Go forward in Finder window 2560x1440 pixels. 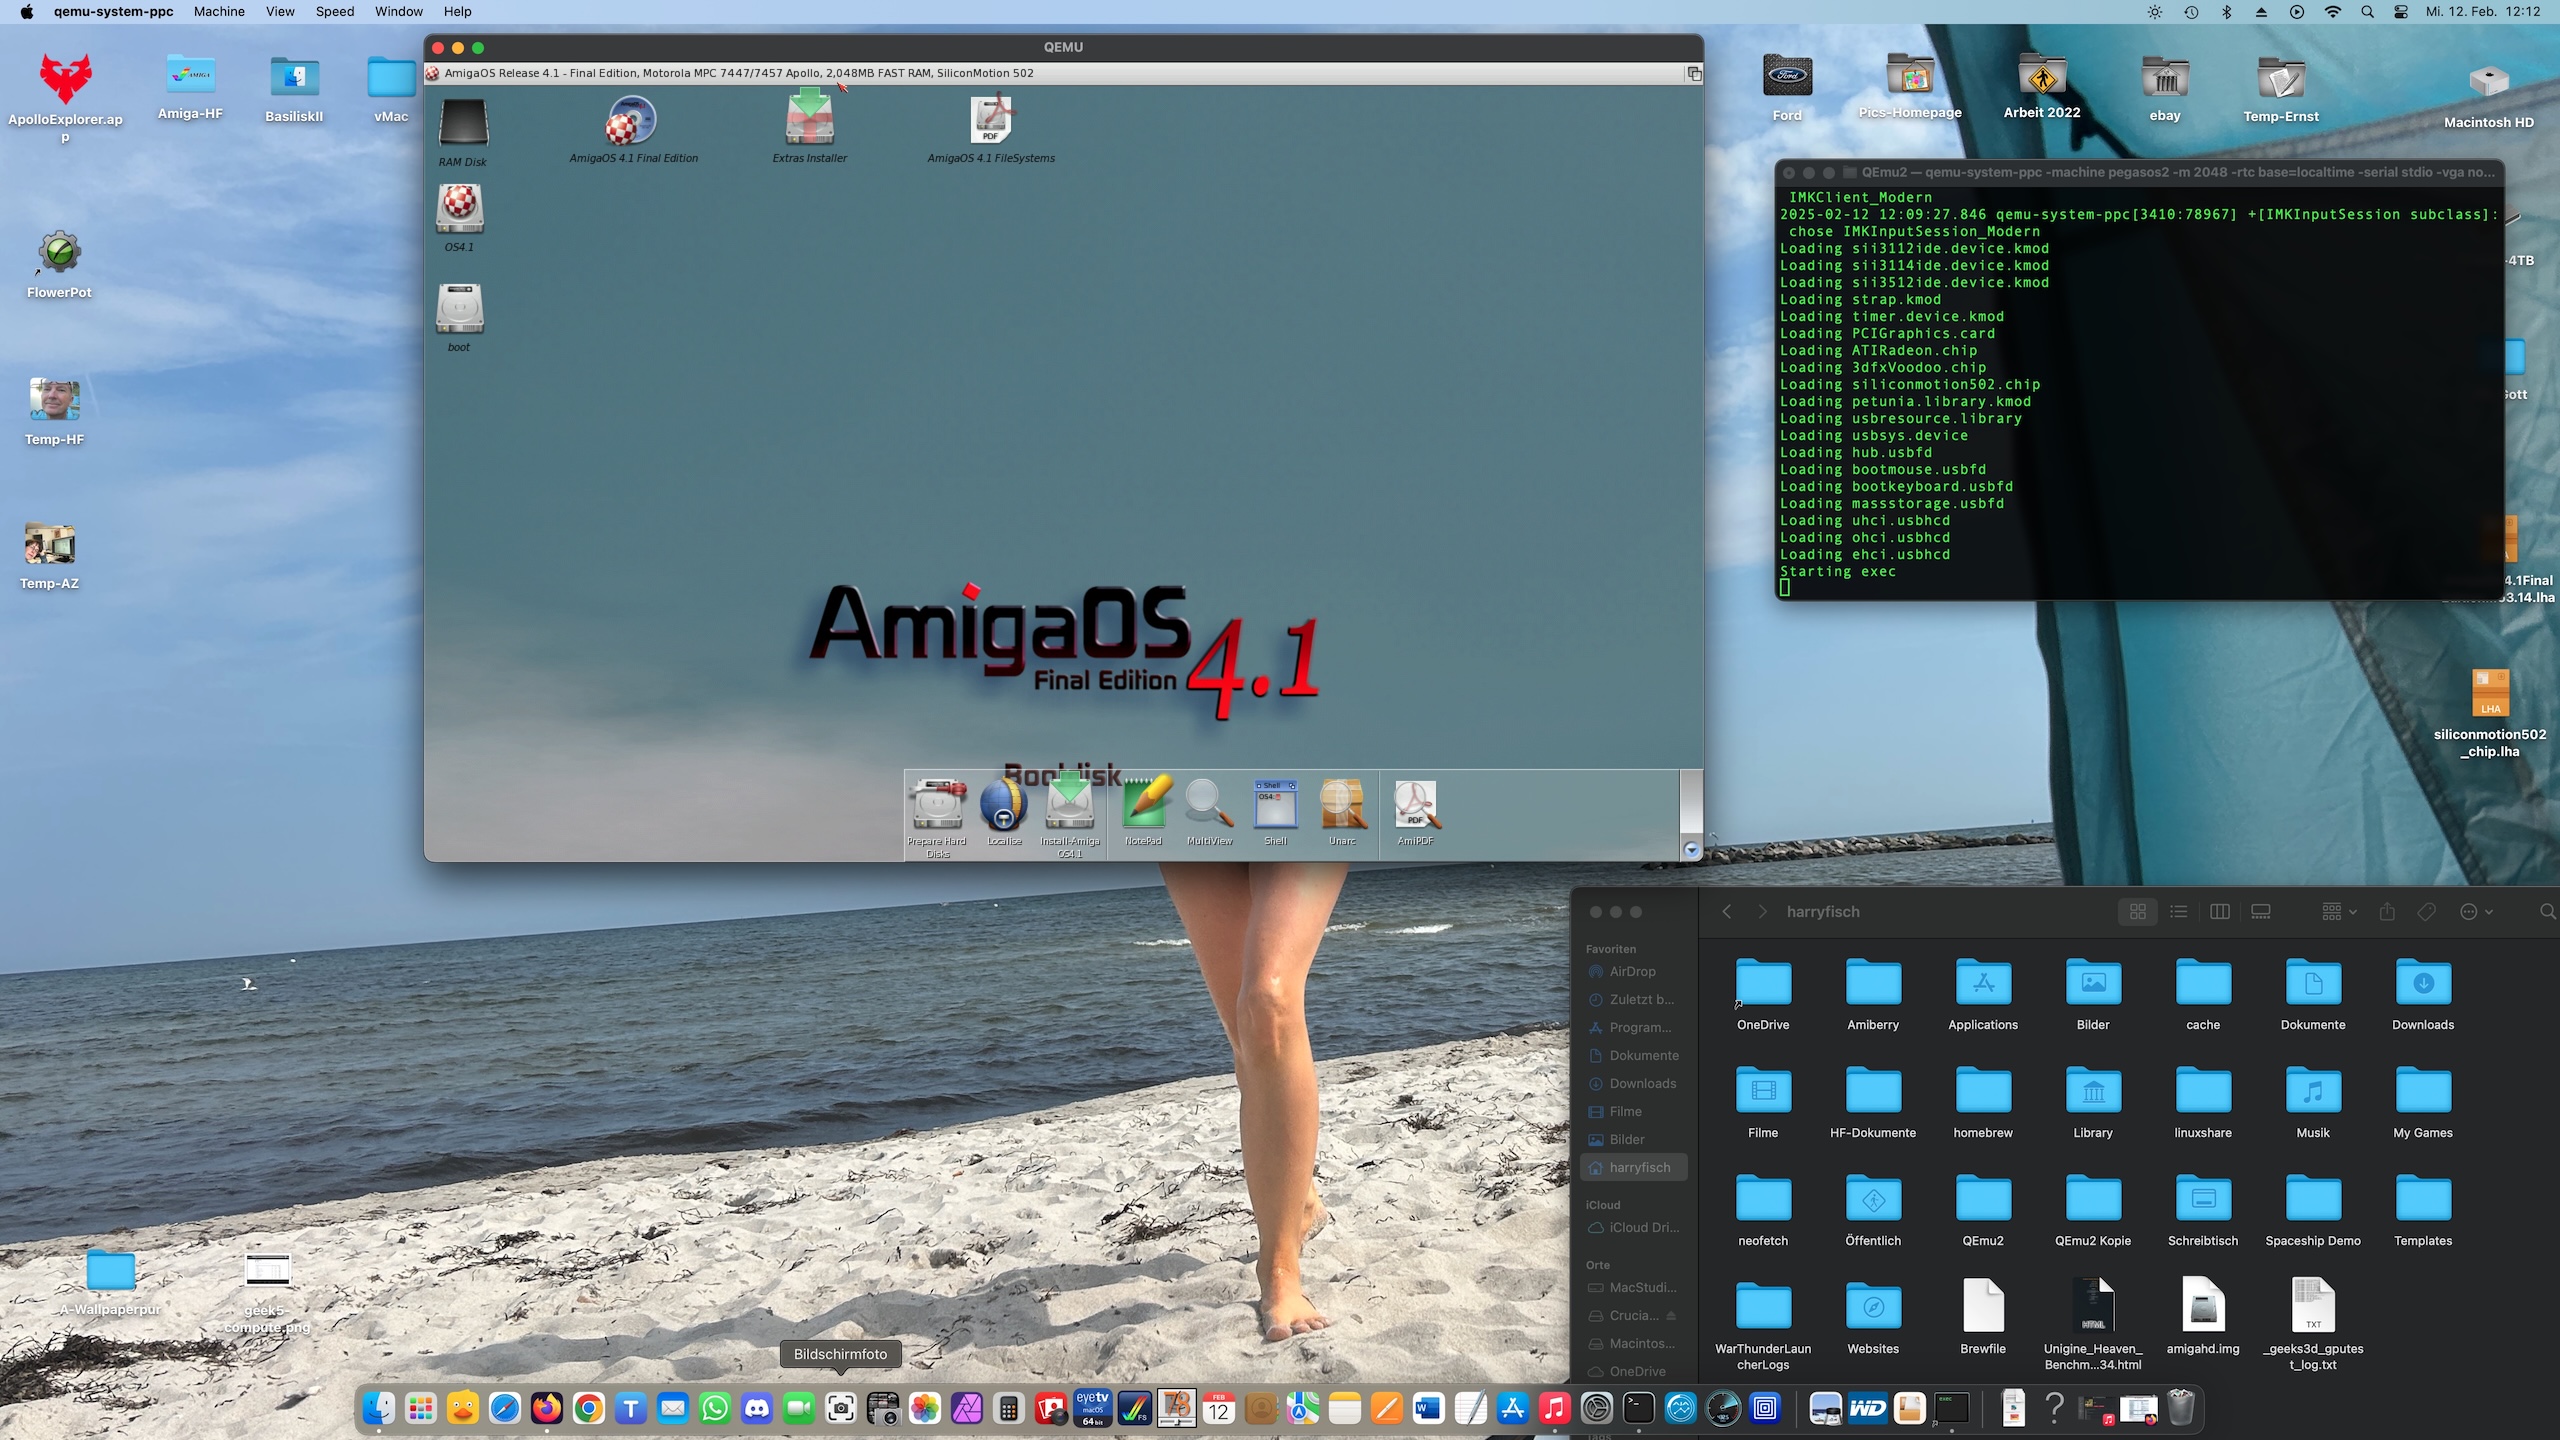pos(1762,912)
